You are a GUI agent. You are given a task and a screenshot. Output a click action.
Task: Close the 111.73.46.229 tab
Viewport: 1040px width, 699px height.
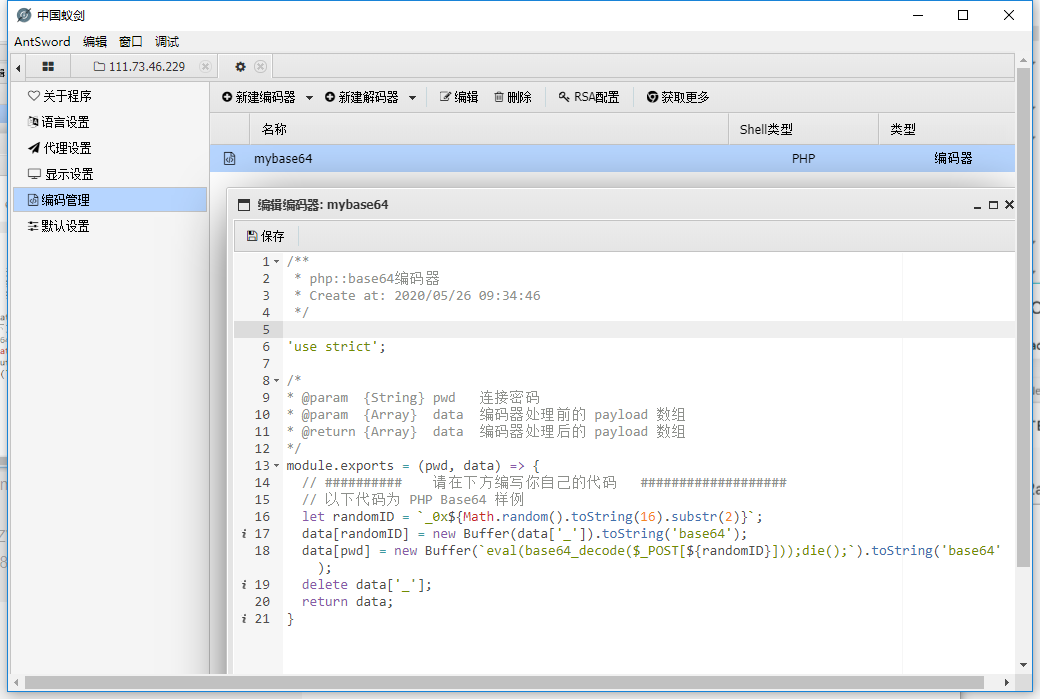[206, 66]
